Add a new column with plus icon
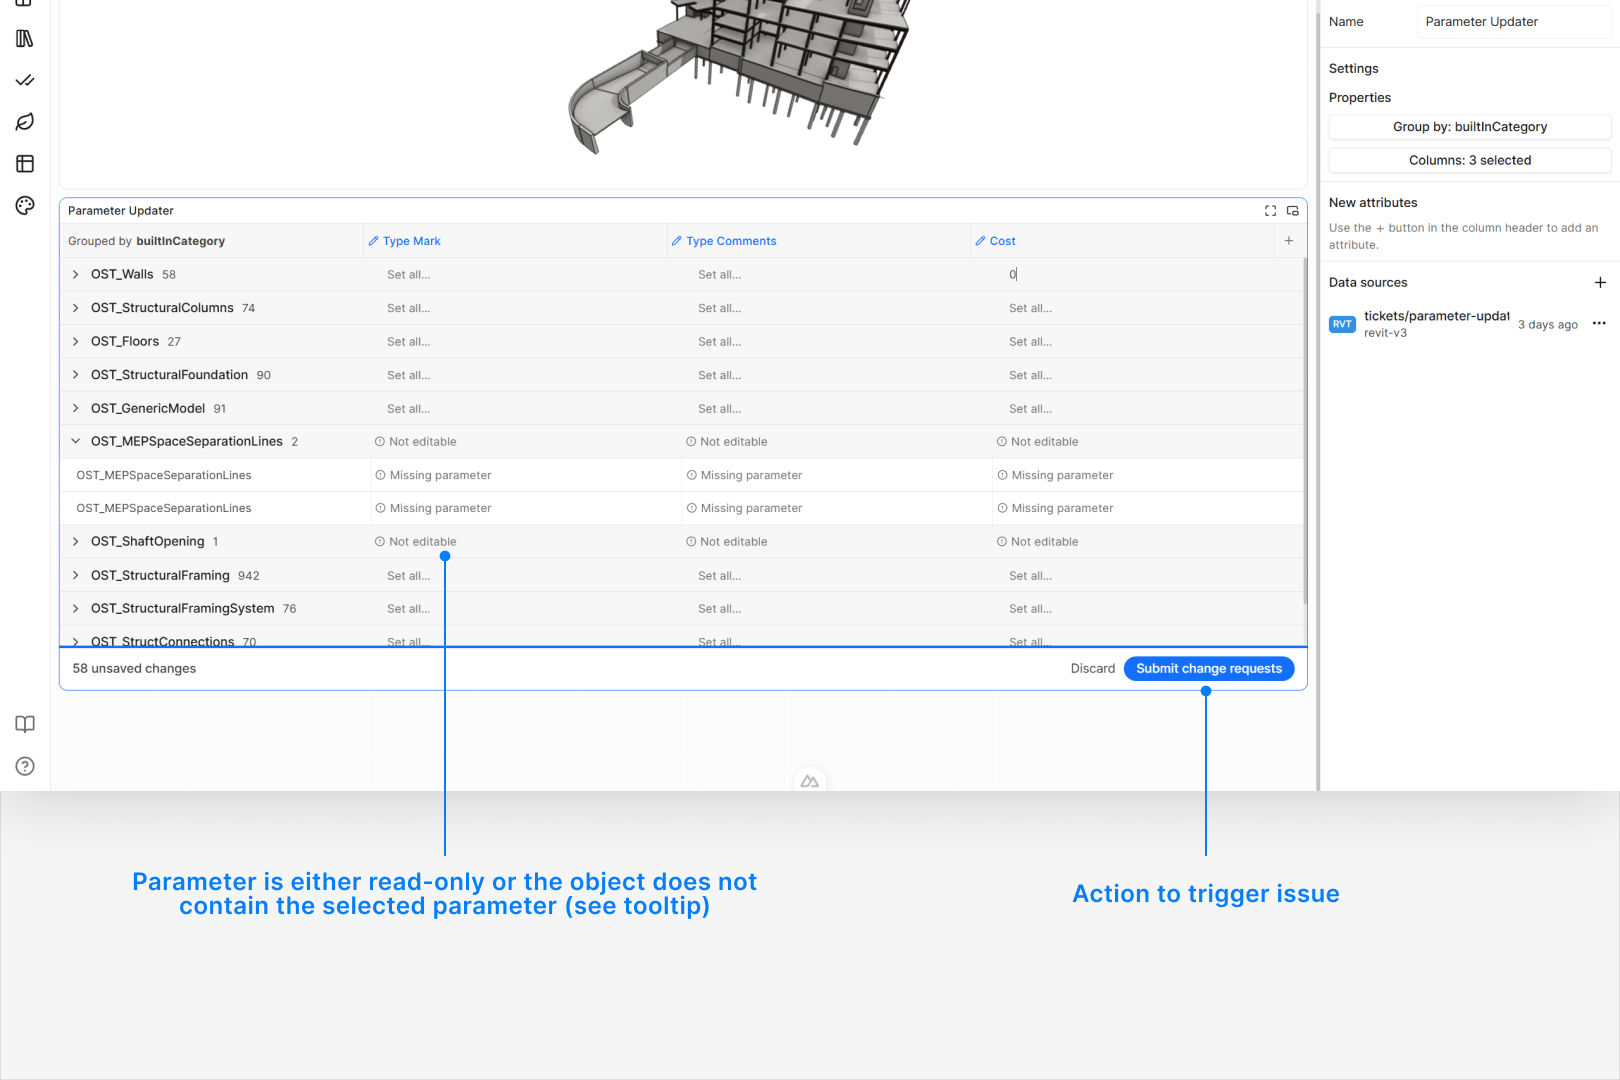This screenshot has width=1620, height=1080. 1289,241
